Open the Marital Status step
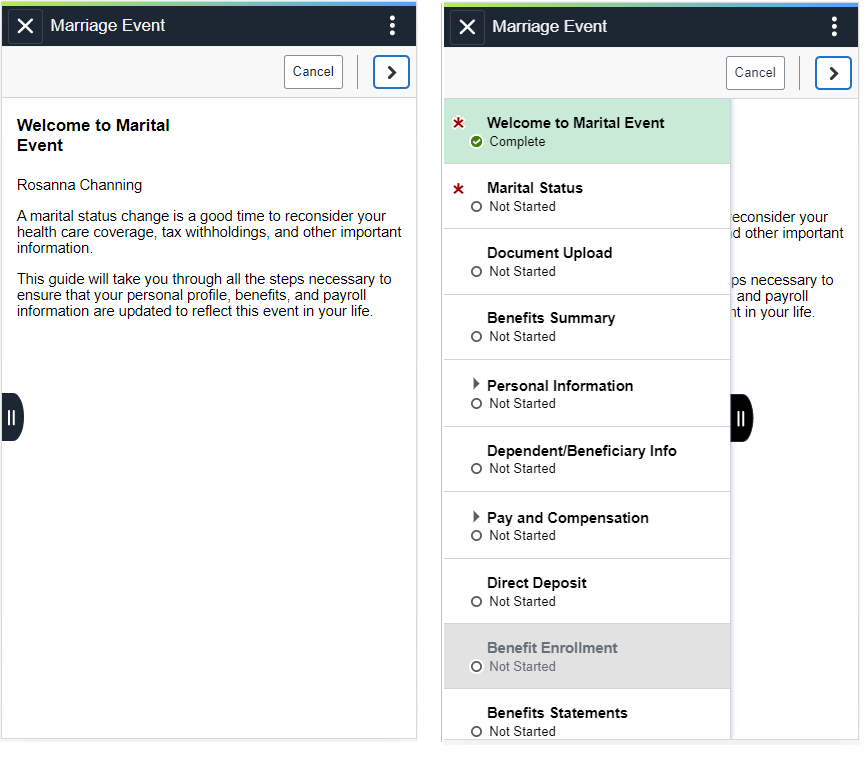 tap(587, 197)
